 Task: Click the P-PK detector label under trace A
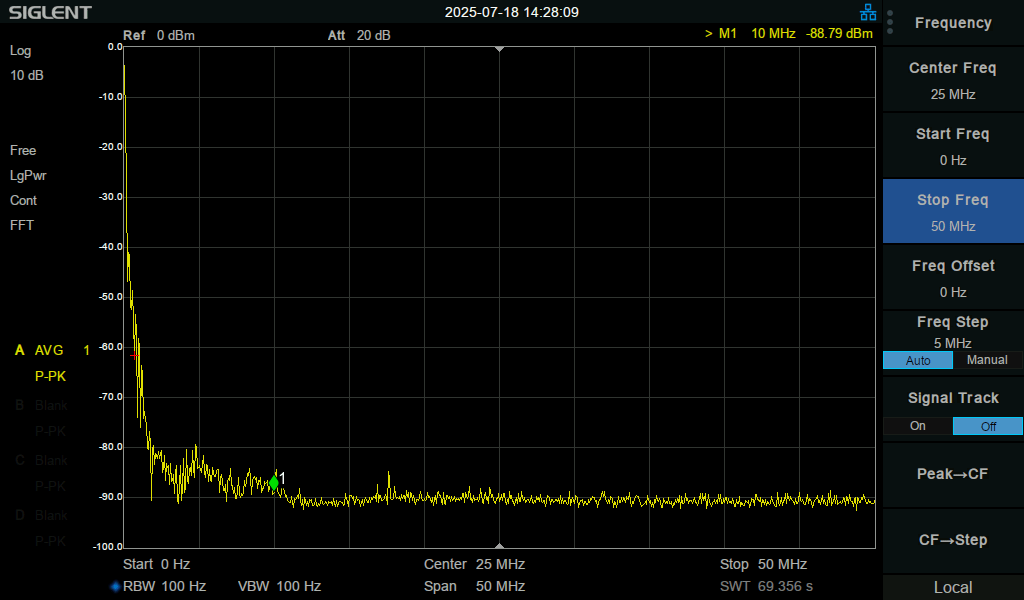click(50, 377)
